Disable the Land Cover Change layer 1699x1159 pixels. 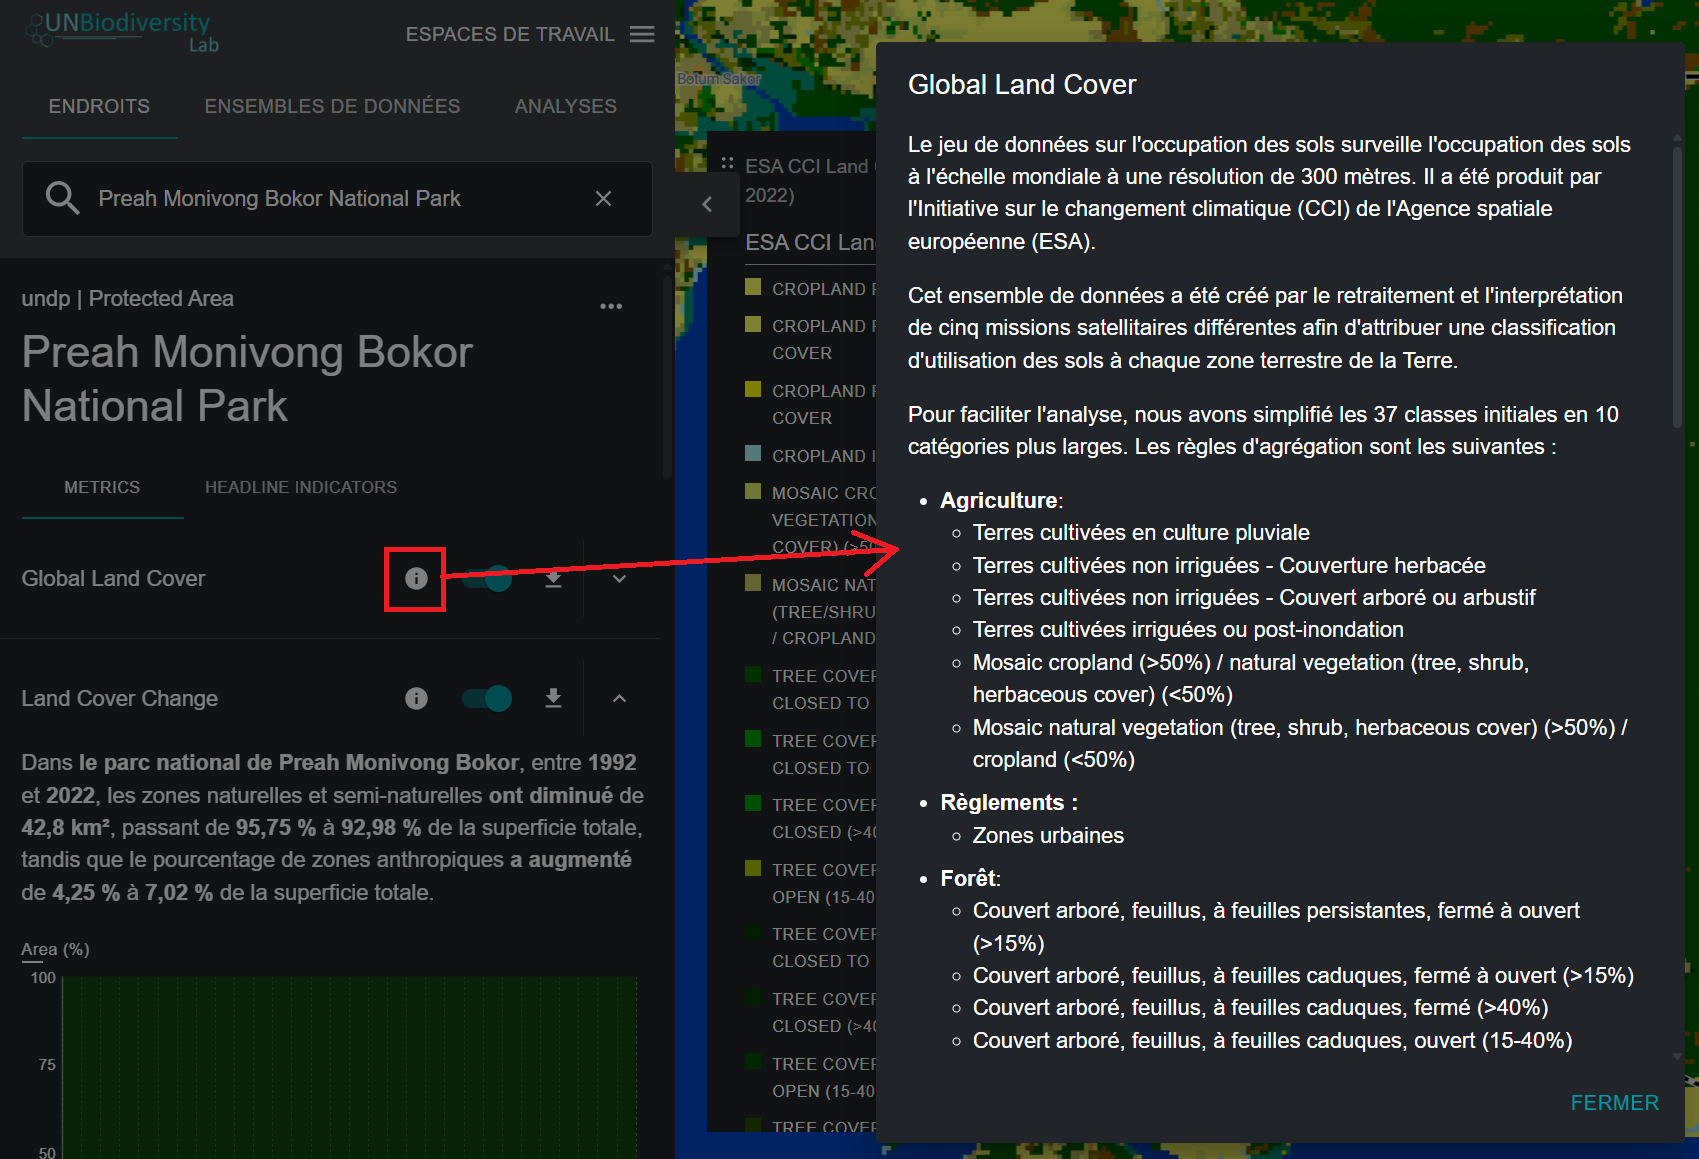(x=487, y=698)
